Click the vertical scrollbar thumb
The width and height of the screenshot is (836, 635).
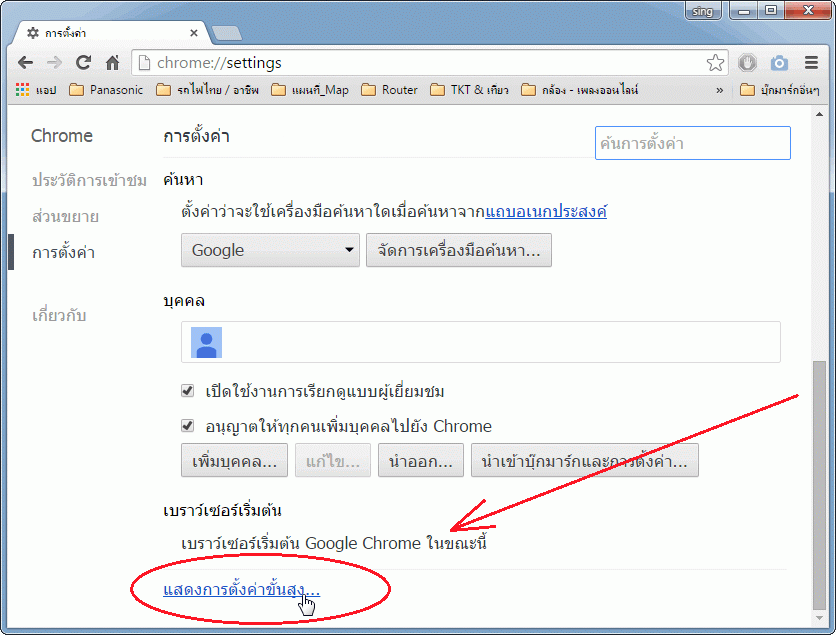[x=819, y=485]
